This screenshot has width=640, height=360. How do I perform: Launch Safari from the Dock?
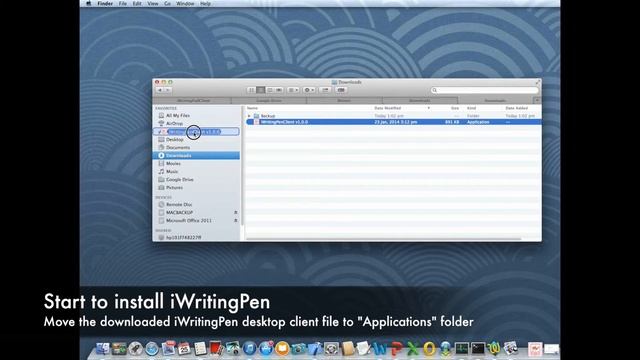point(152,349)
